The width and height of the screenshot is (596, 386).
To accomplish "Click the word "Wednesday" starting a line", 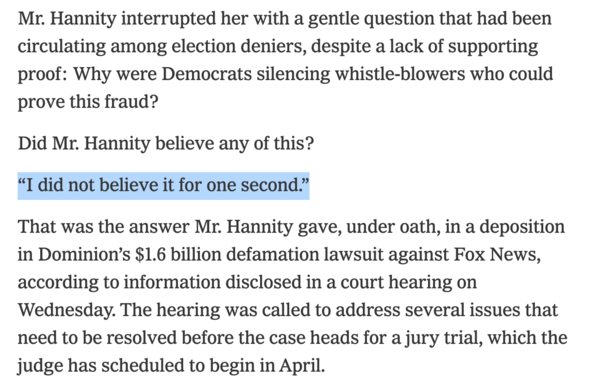I will pos(65,310).
